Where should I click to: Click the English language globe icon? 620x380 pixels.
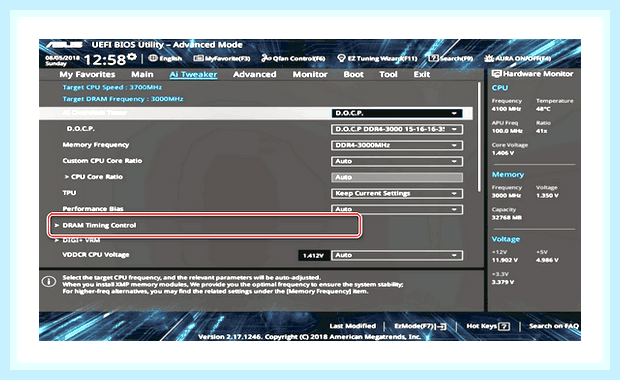(x=153, y=58)
